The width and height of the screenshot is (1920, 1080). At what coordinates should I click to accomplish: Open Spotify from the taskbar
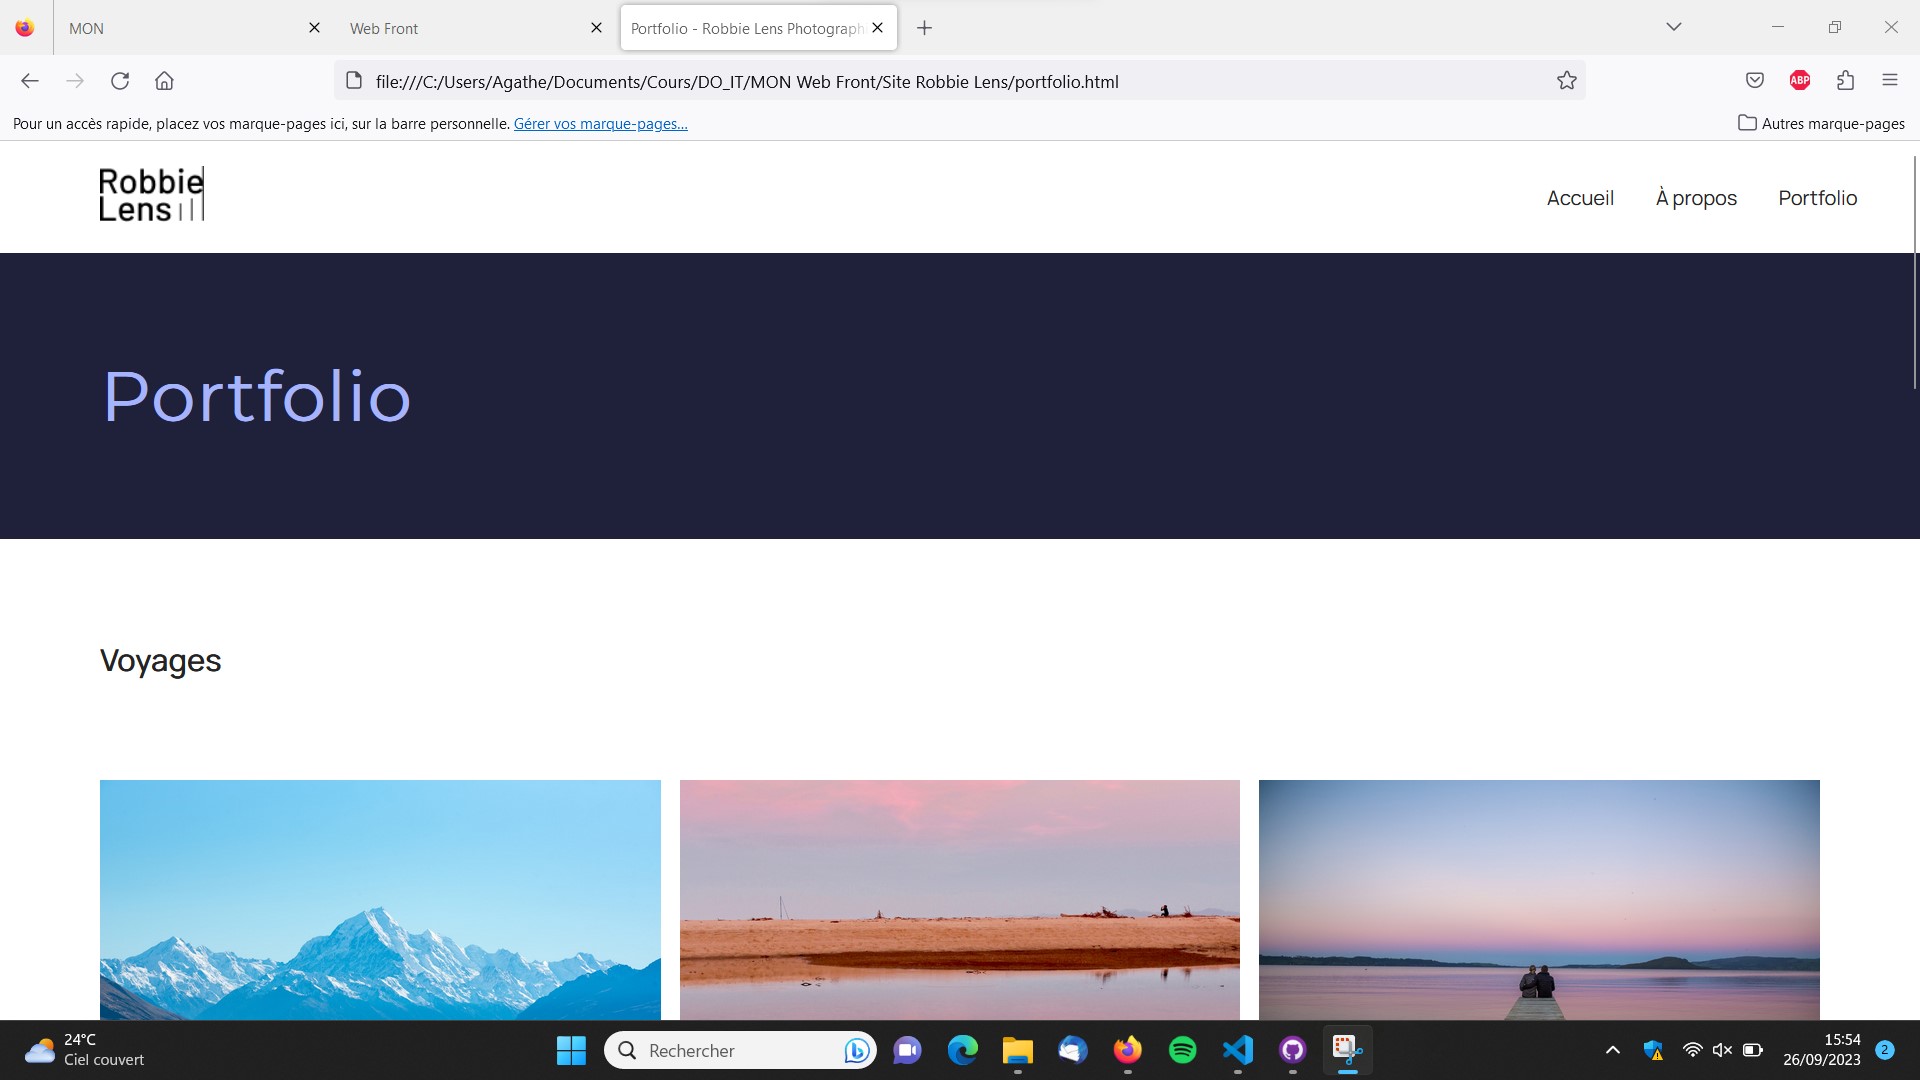(x=1182, y=1050)
